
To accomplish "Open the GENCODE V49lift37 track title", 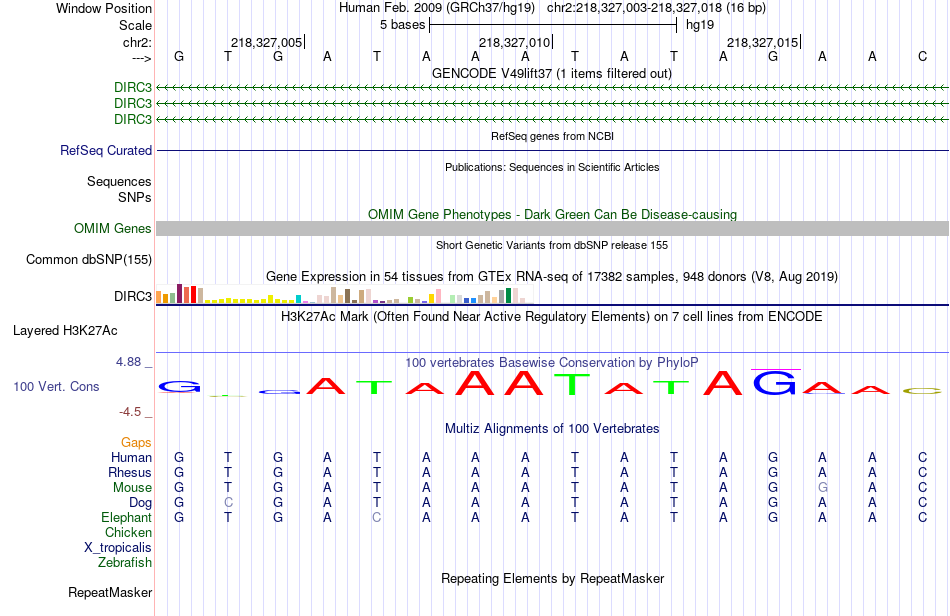I will click(551, 74).
